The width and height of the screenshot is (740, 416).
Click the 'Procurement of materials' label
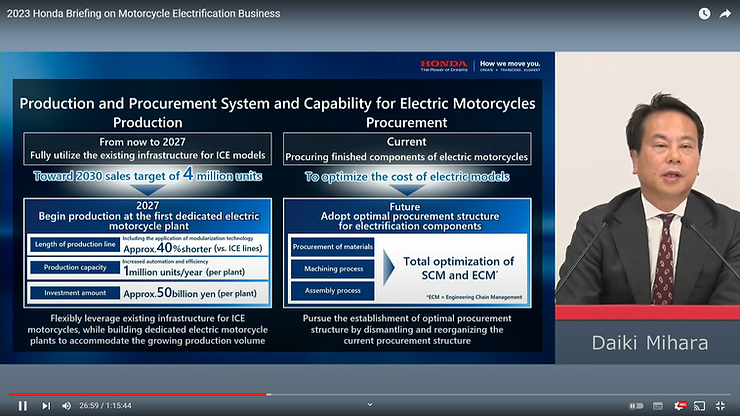[333, 247]
